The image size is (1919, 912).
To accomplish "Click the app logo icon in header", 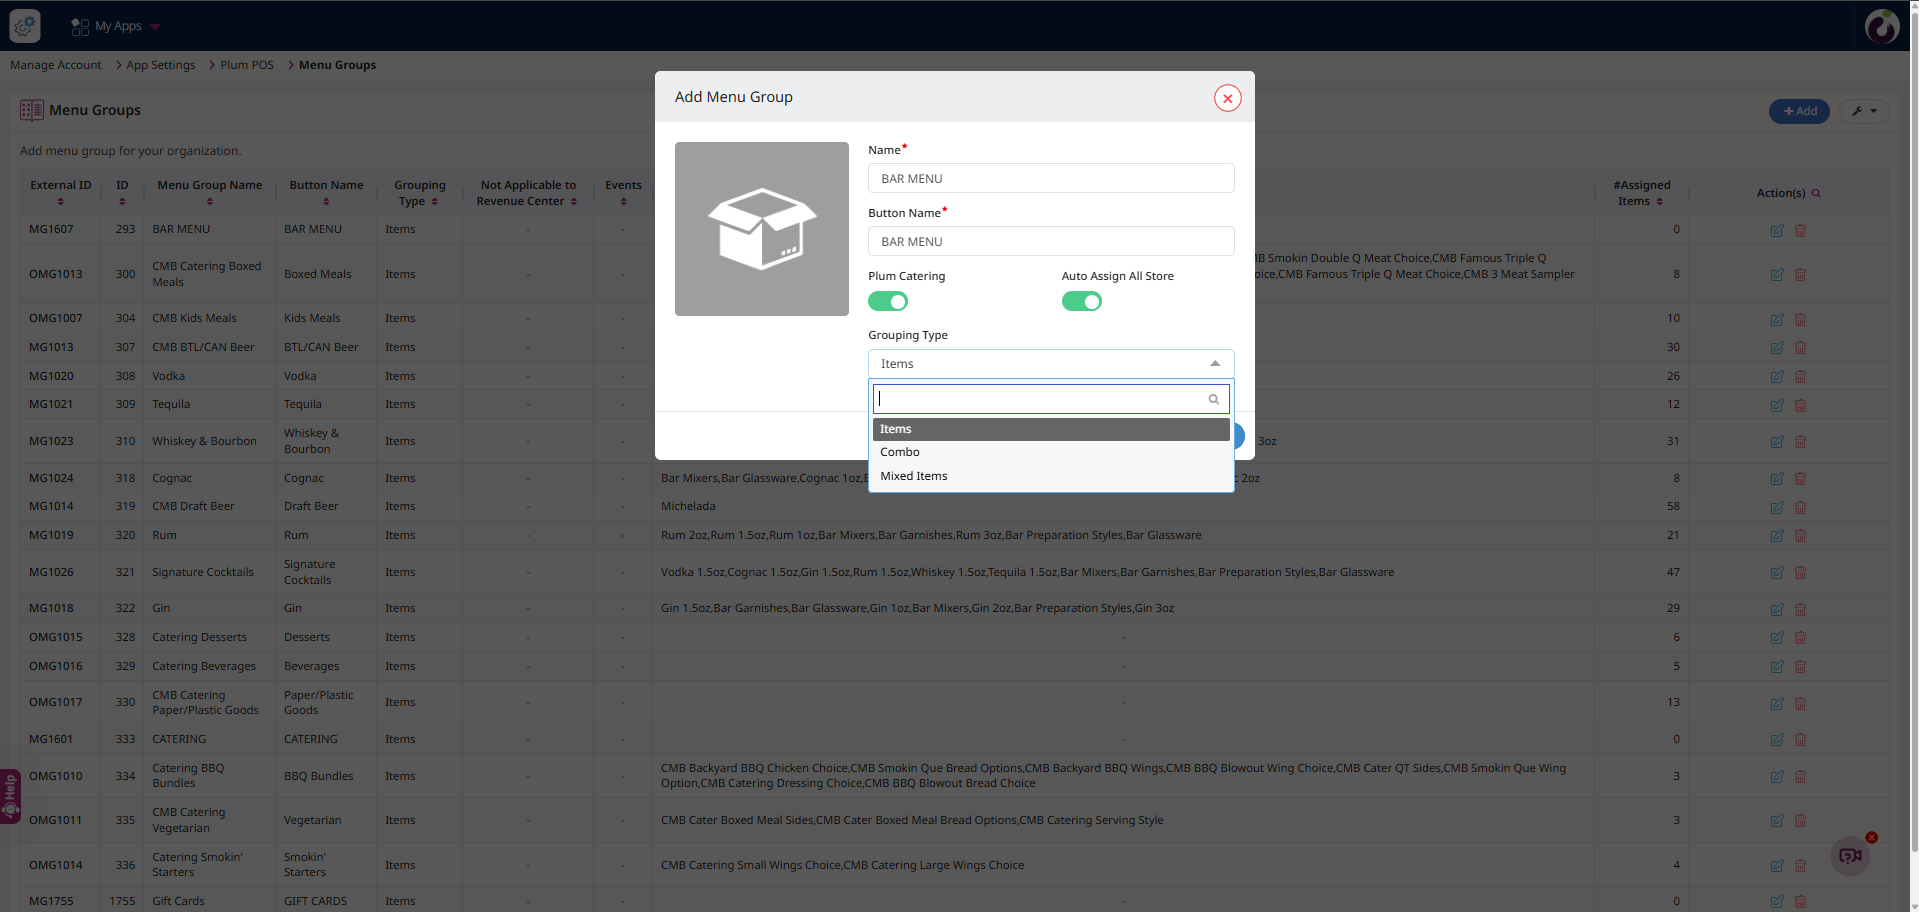I will [25, 26].
